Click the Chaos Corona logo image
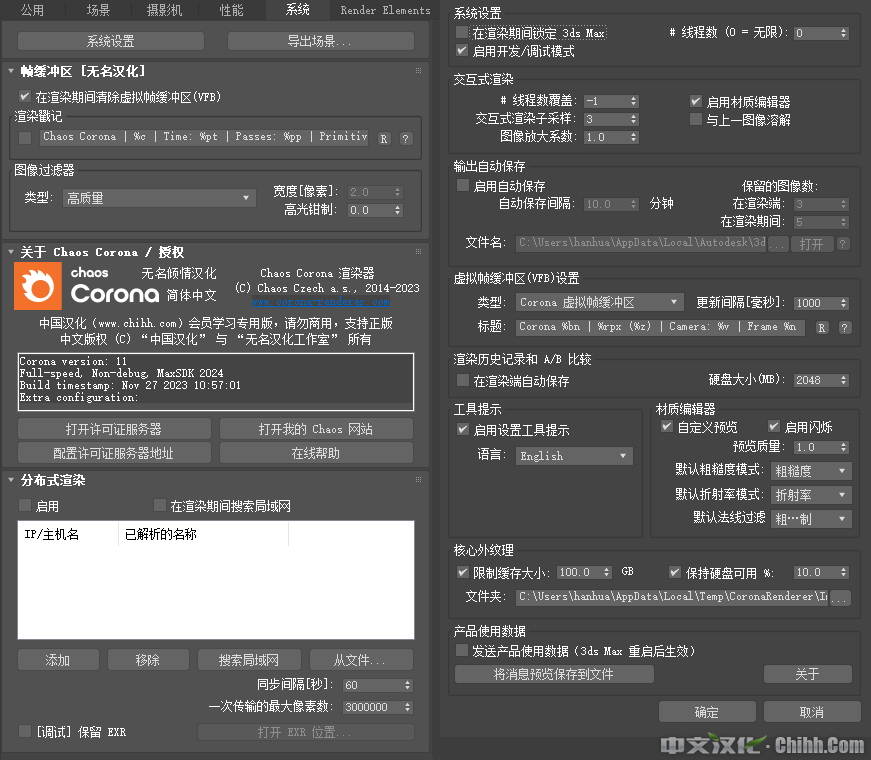 (x=38, y=286)
